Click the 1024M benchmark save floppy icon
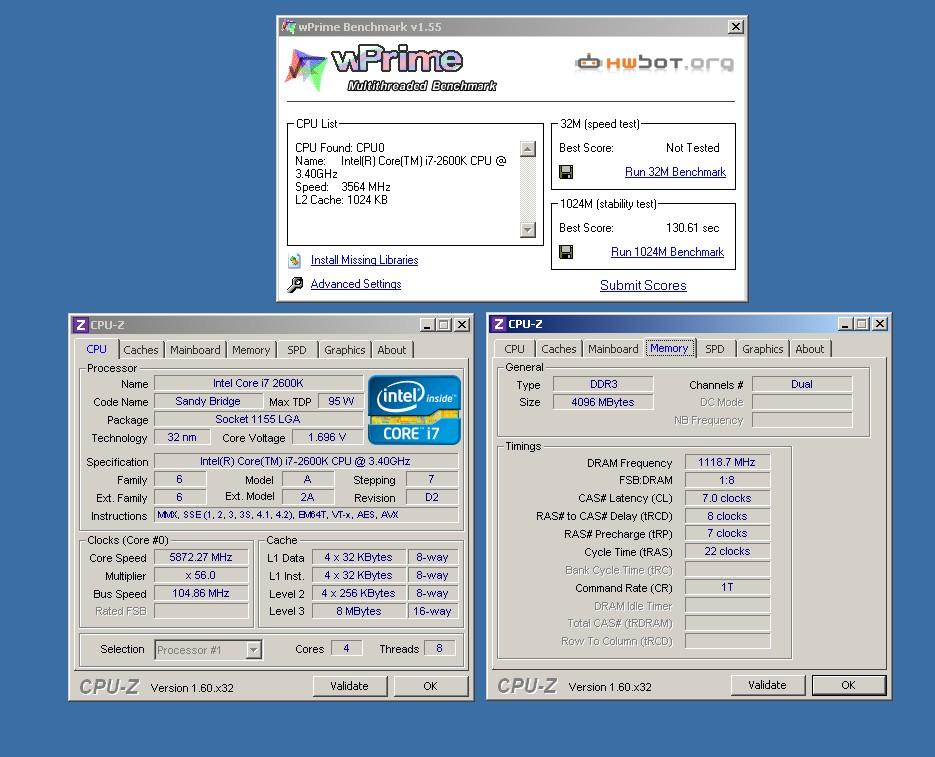 point(566,252)
